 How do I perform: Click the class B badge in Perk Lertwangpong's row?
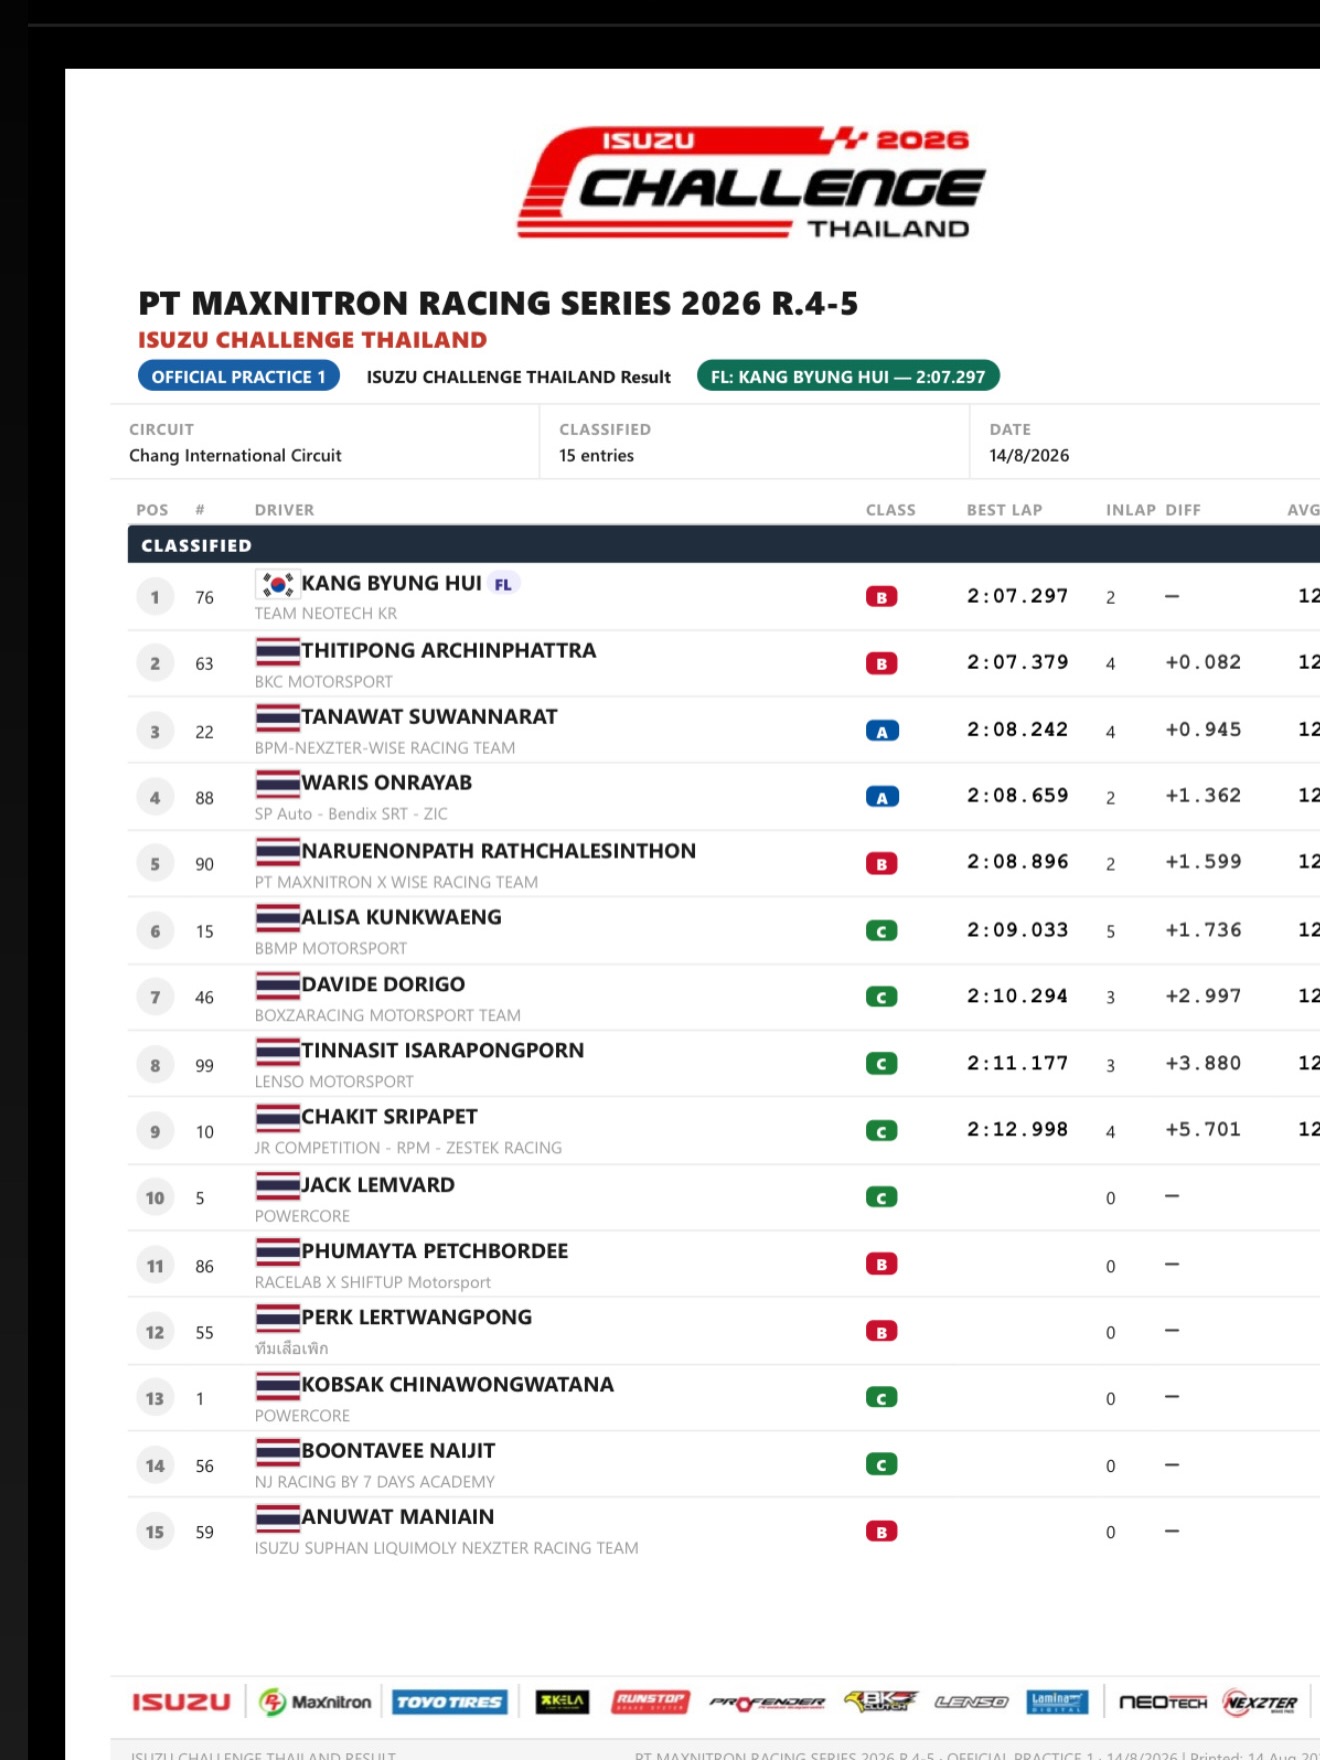click(881, 1332)
